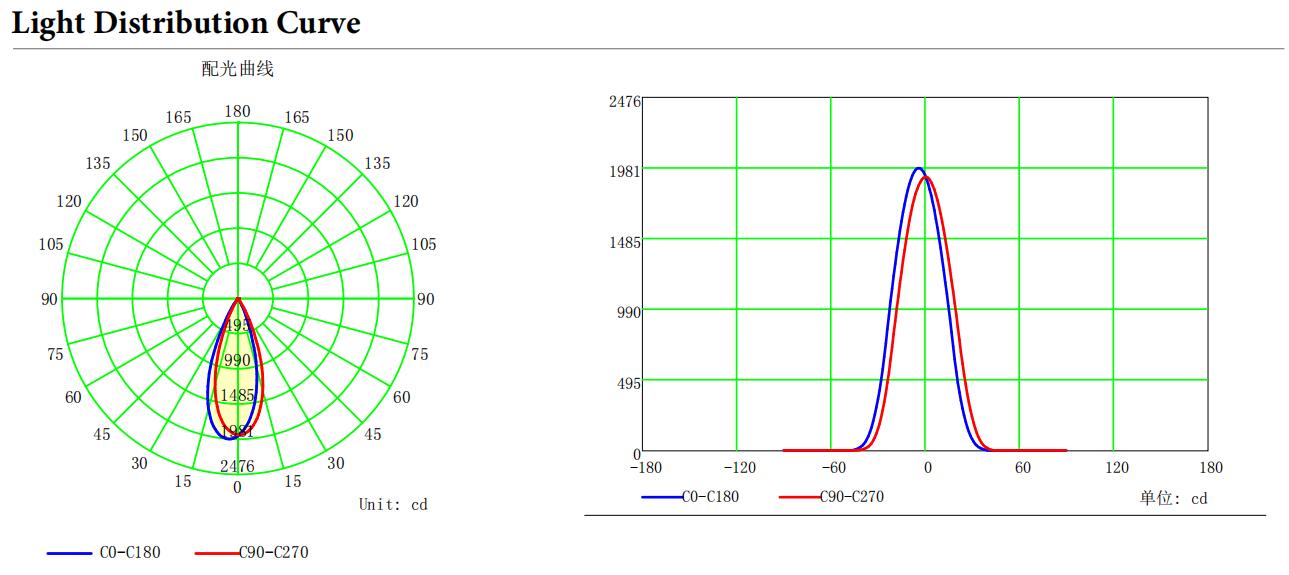Click the 2476 radial label at polar chart bottom
1289x575 pixels.
tap(237, 466)
